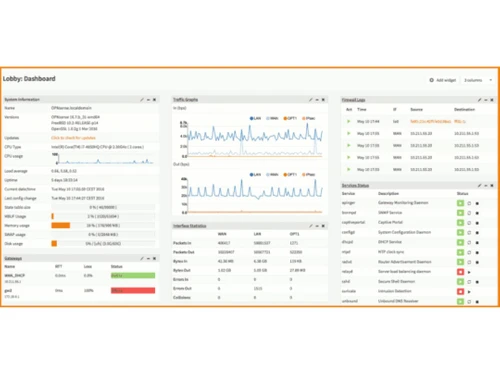Toggle WAN series in the In traffic legend
The width and height of the screenshot is (500, 375).
point(272,118)
